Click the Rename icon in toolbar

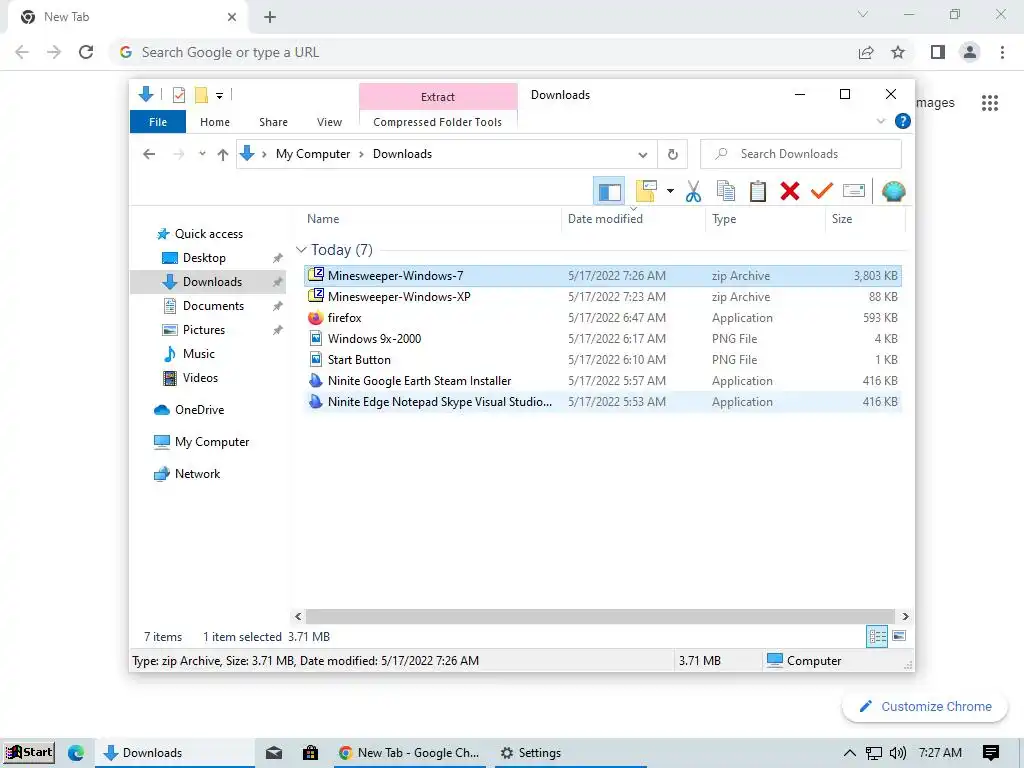(x=854, y=191)
